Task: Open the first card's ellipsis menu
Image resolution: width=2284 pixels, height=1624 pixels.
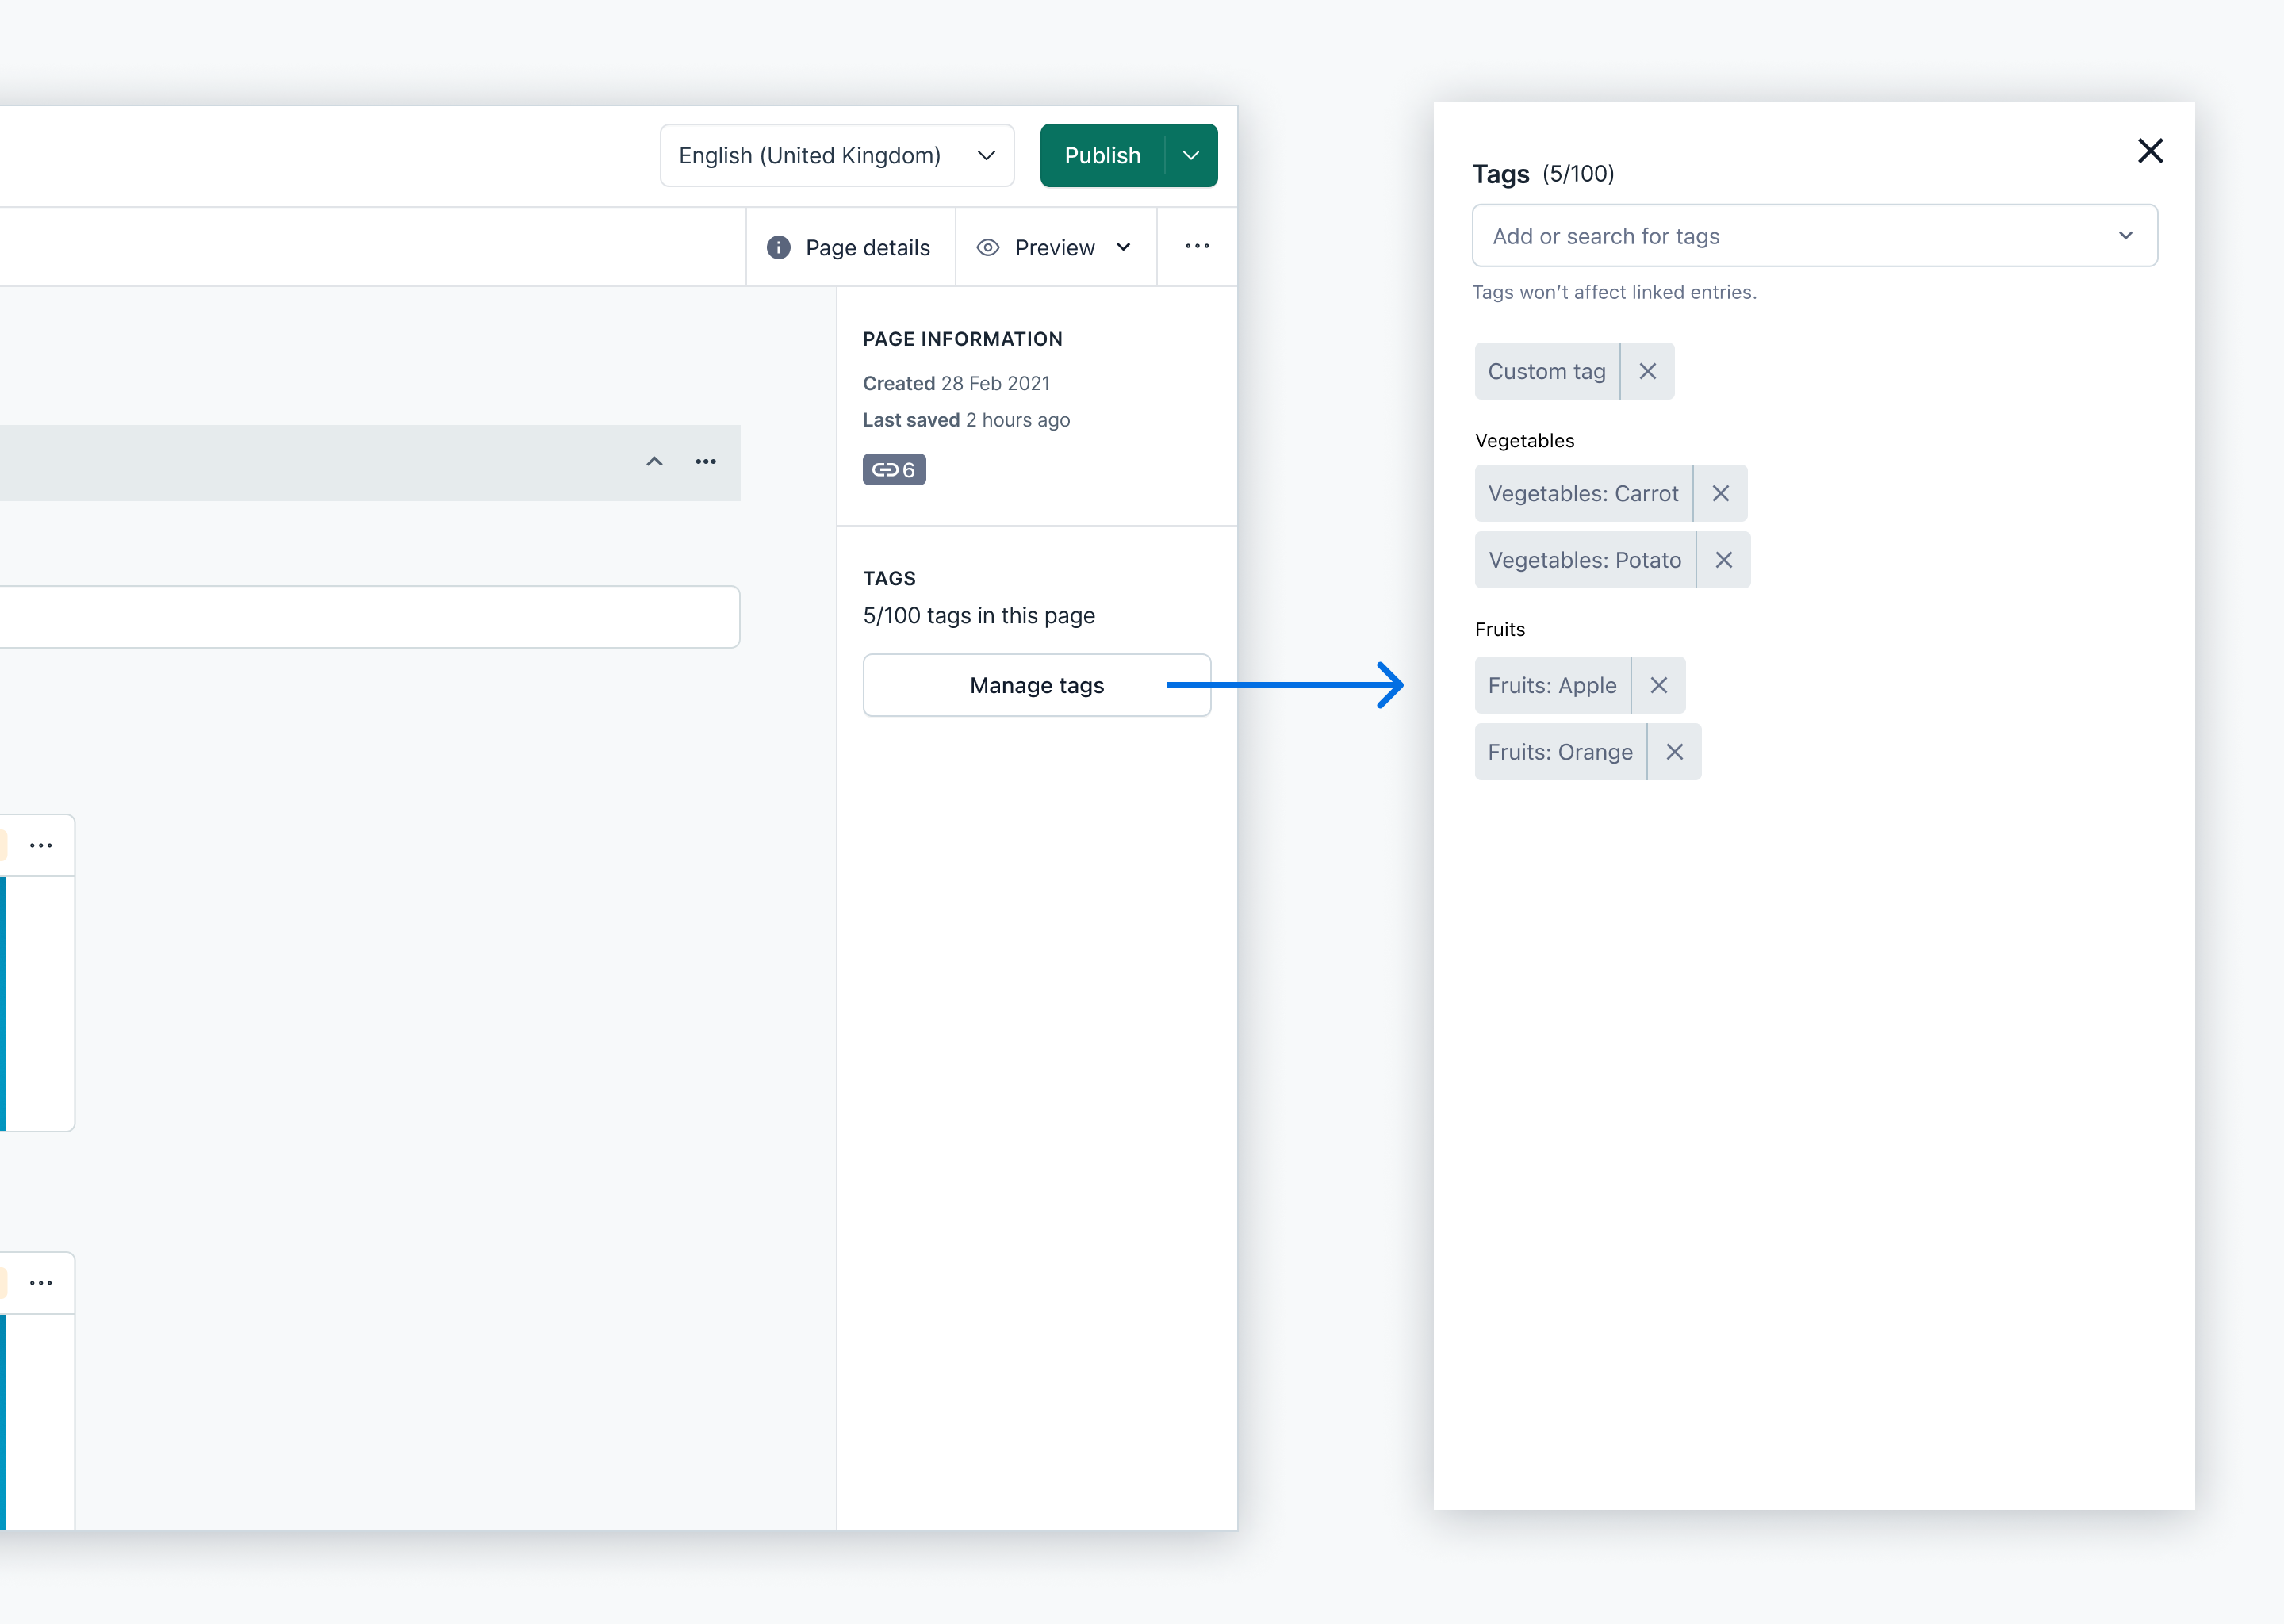Action: pos(41,846)
